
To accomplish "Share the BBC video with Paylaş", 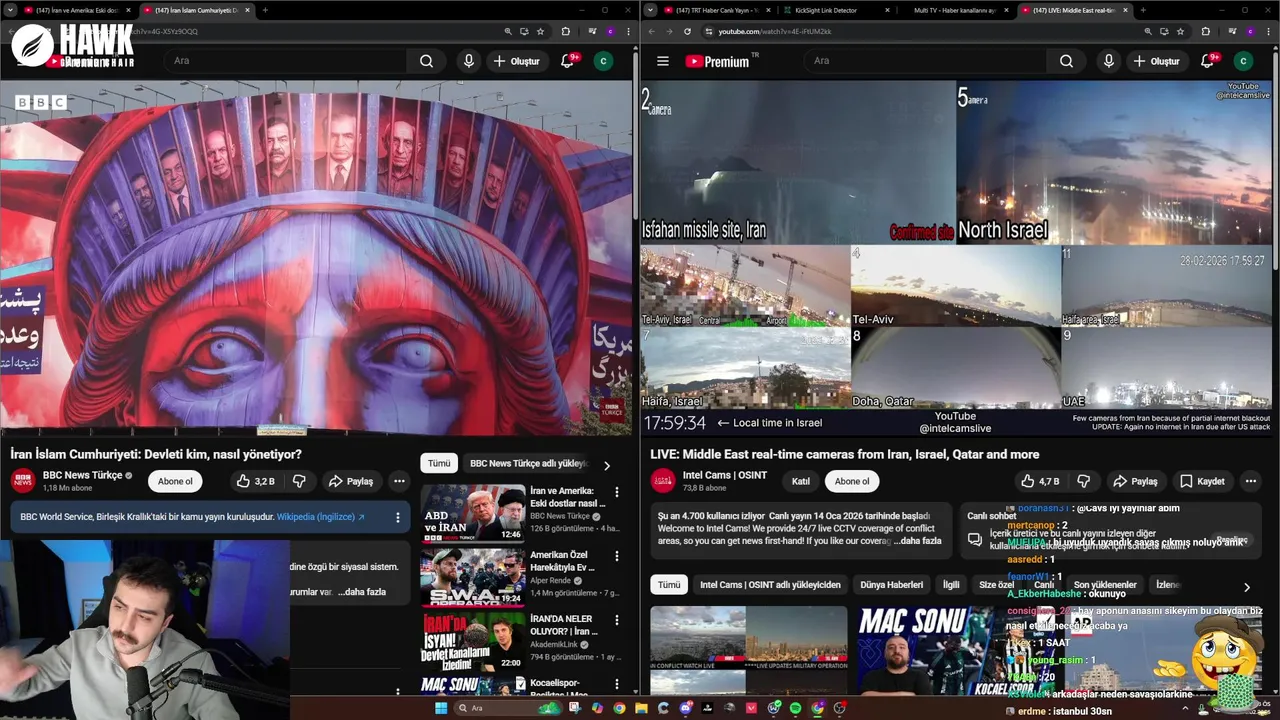I will click(x=350, y=481).
